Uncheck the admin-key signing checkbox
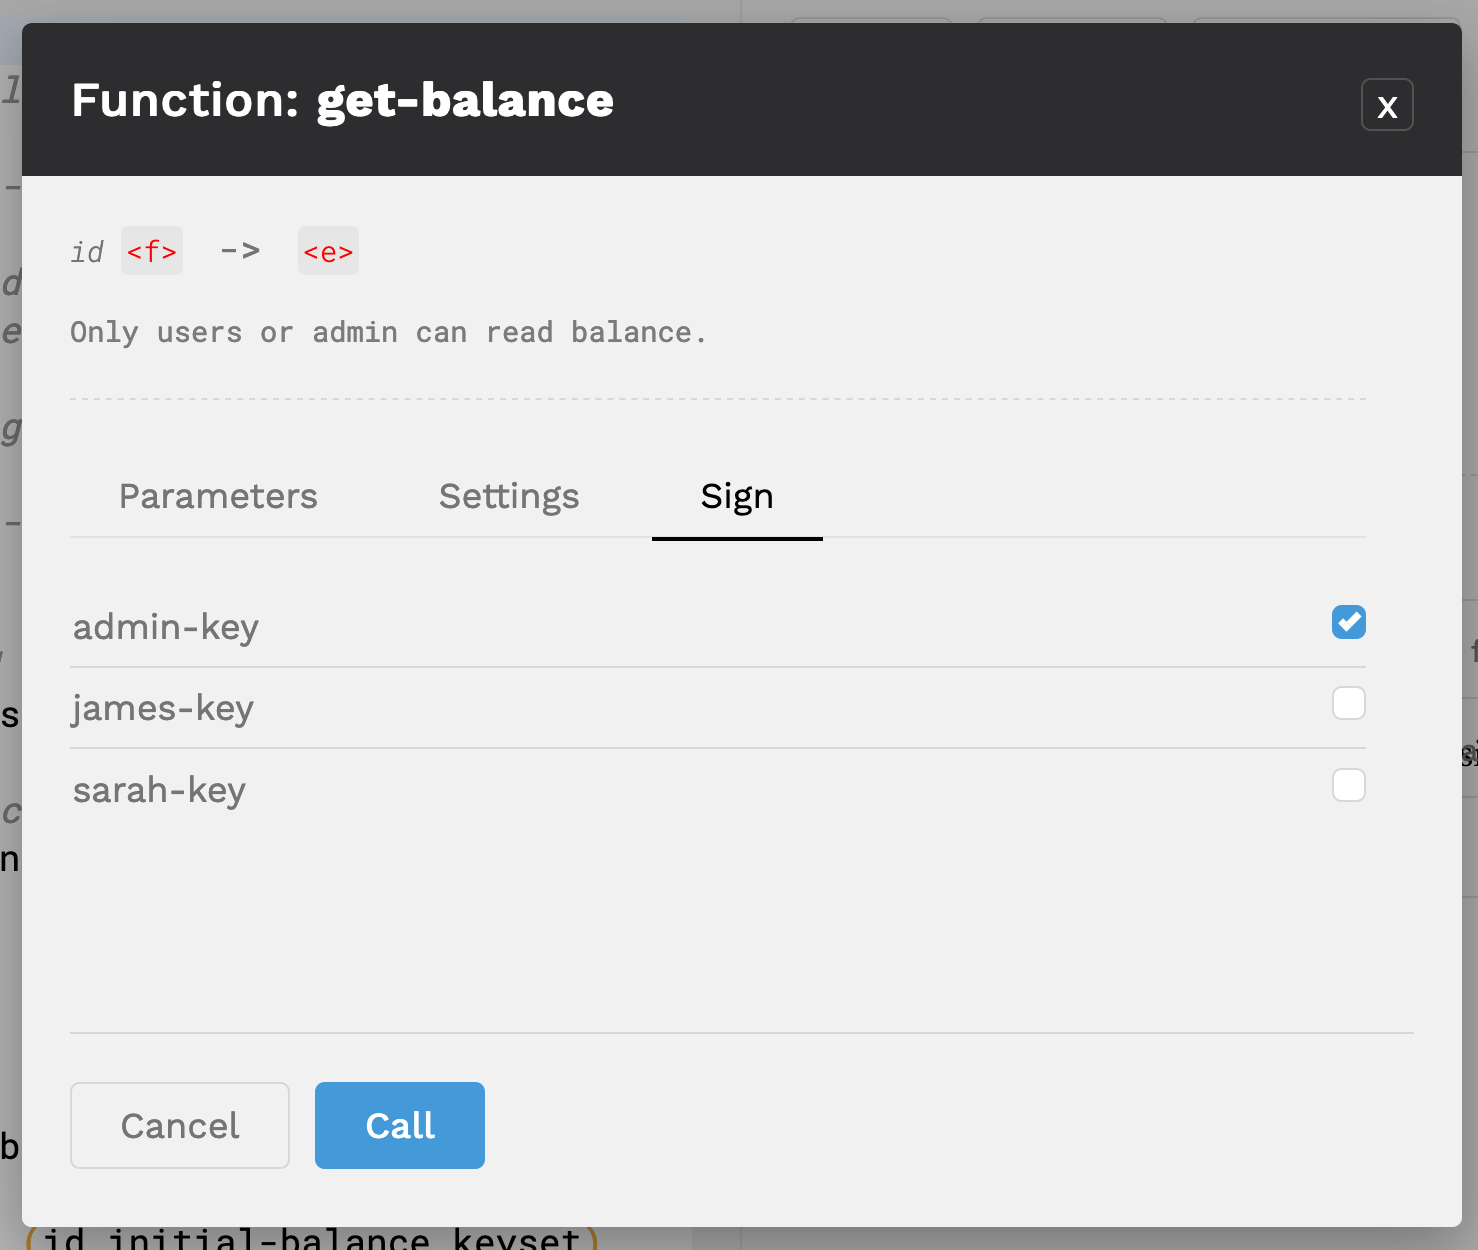 point(1349,622)
